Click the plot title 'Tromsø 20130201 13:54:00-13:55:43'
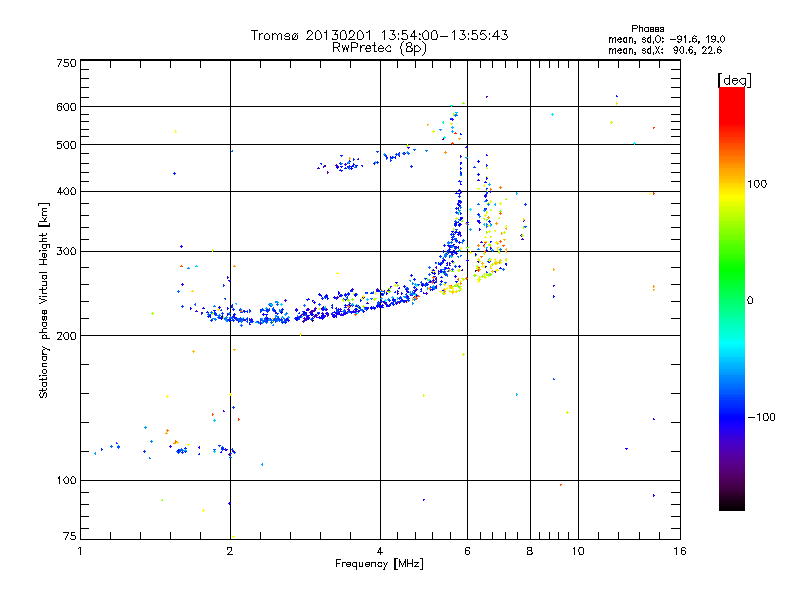This screenshot has height=600, width=800. point(379,35)
